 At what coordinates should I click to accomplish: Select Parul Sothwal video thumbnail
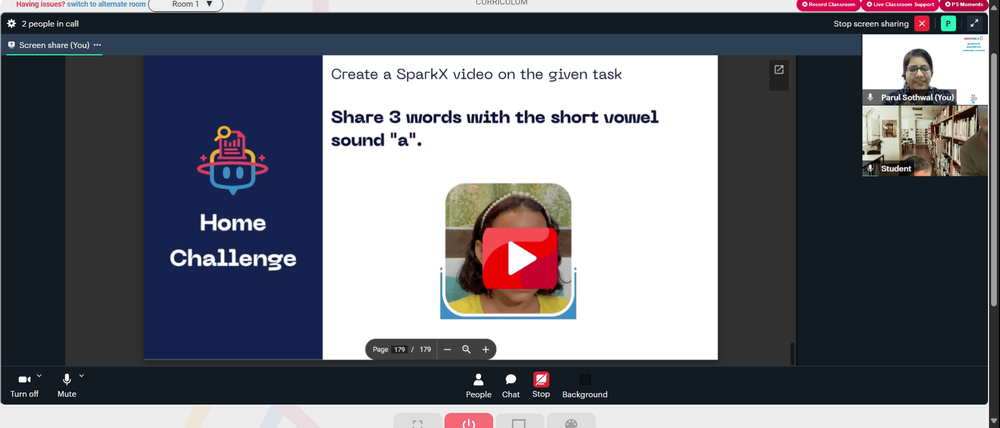click(924, 70)
